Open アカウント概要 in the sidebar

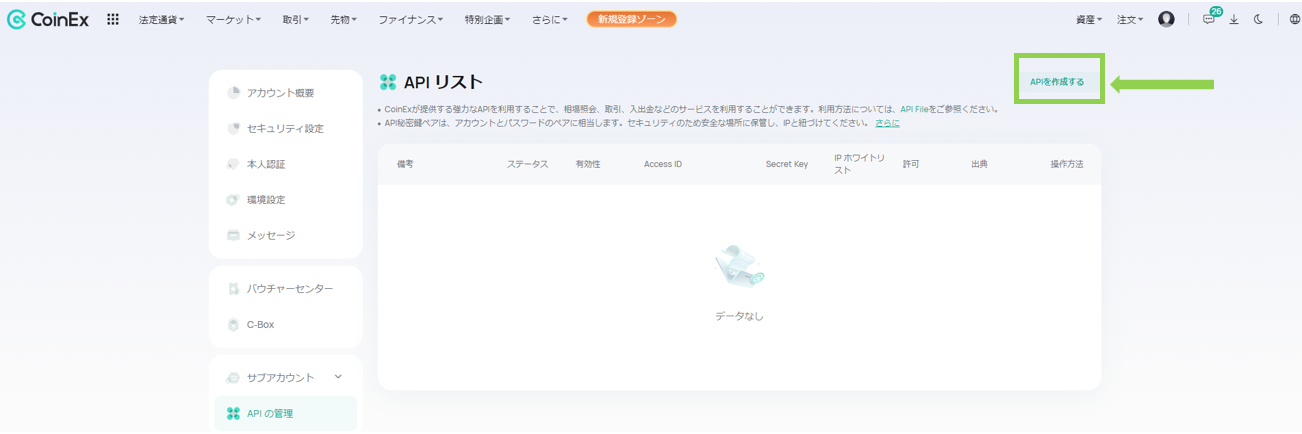click(x=280, y=93)
